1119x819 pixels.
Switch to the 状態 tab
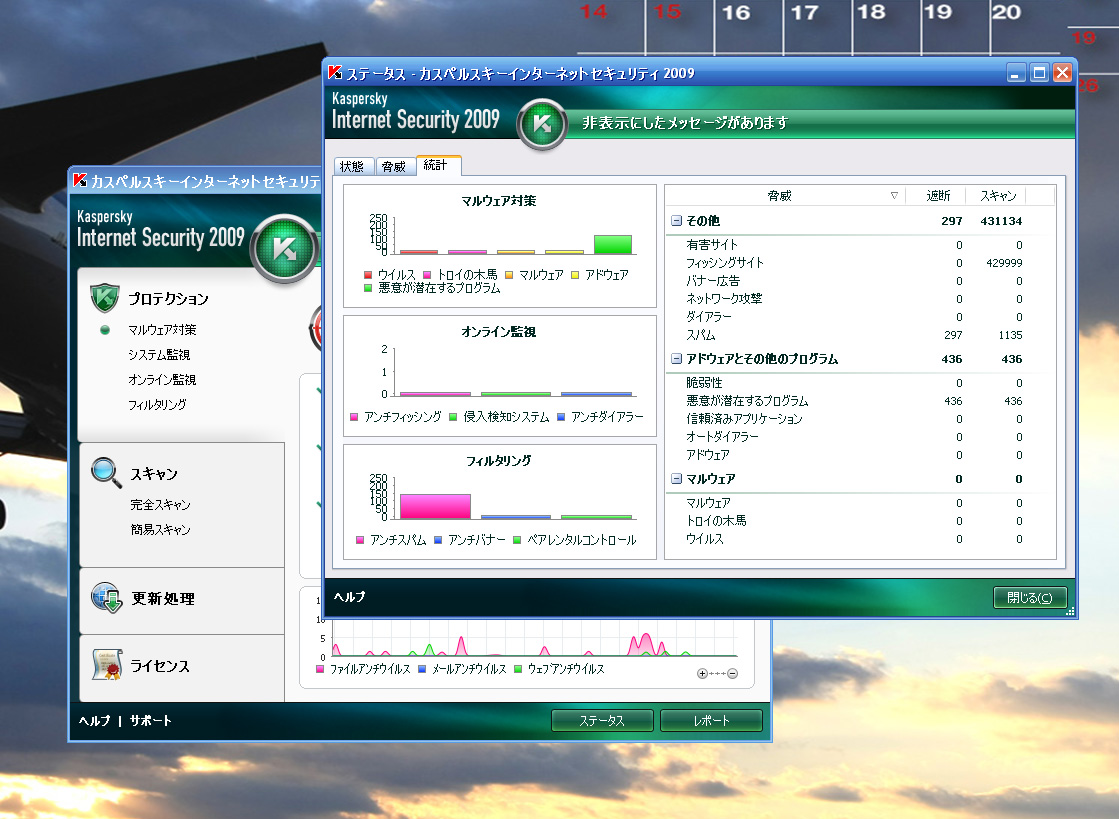pyautogui.click(x=352, y=166)
